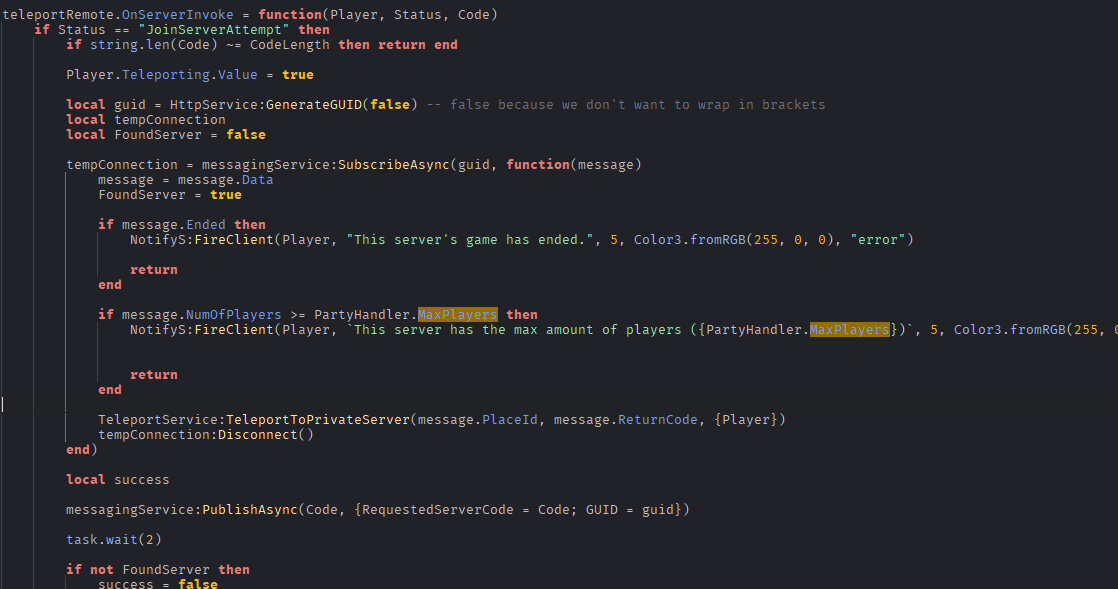The height and width of the screenshot is (589, 1118).
Task: Click Data in message.Data
Action: coord(257,179)
